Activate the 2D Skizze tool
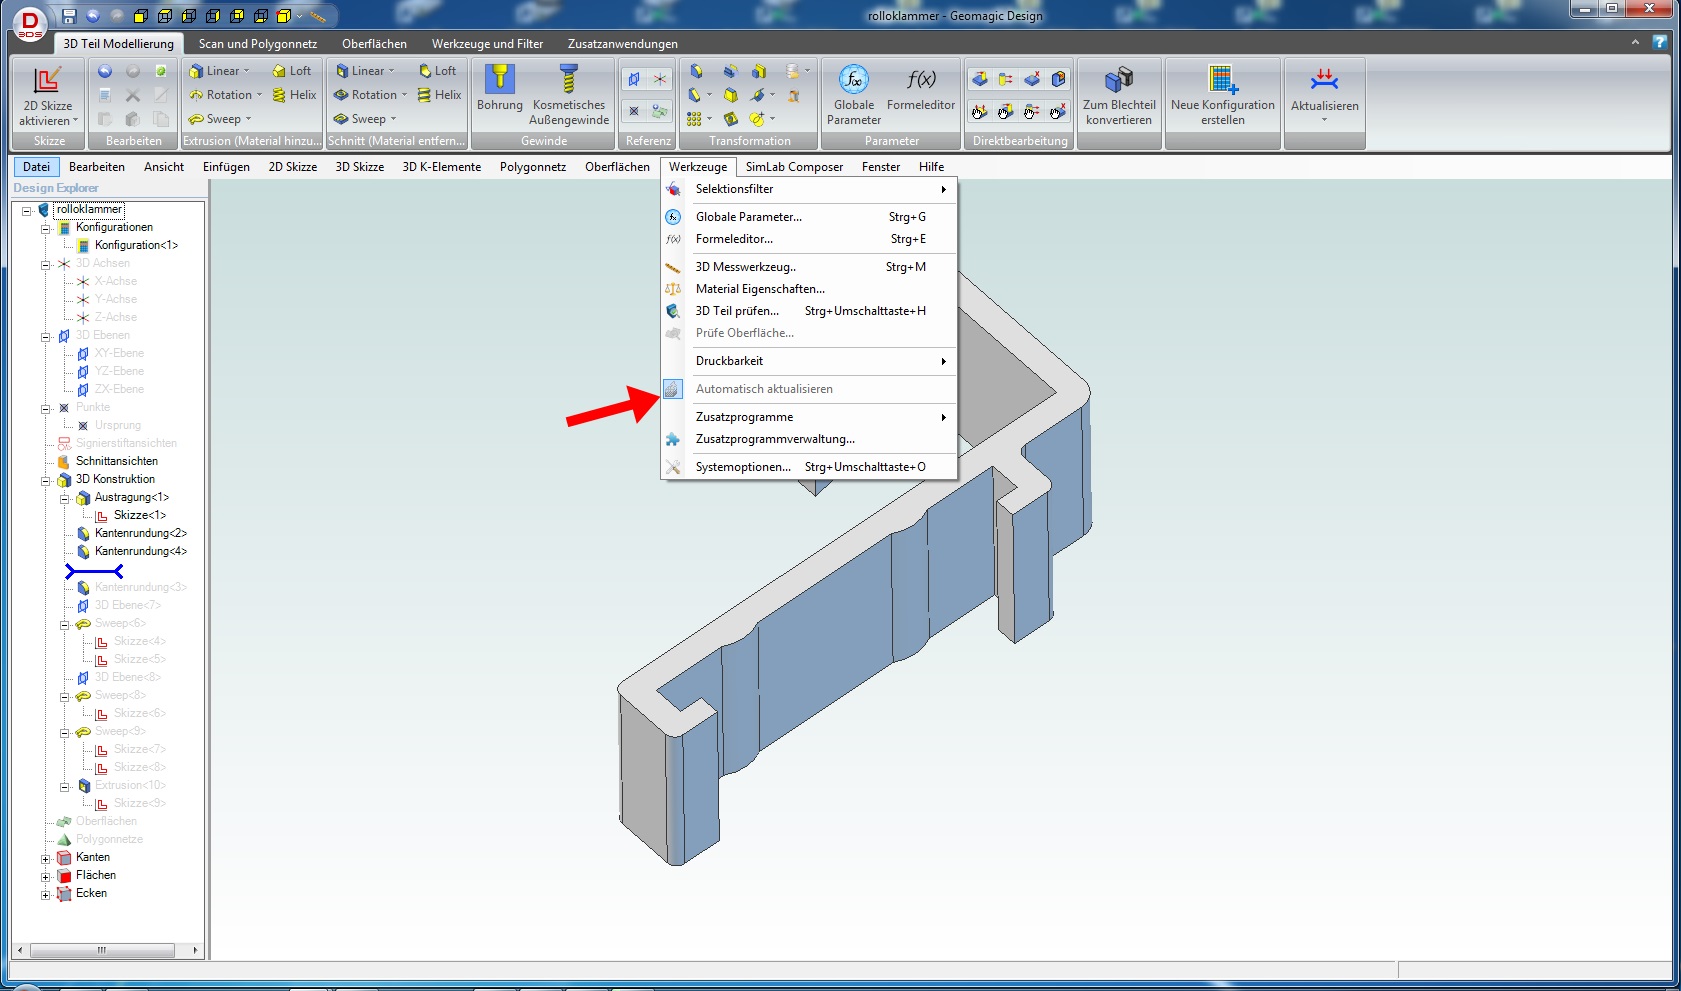1681x991 pixels. 48,96
